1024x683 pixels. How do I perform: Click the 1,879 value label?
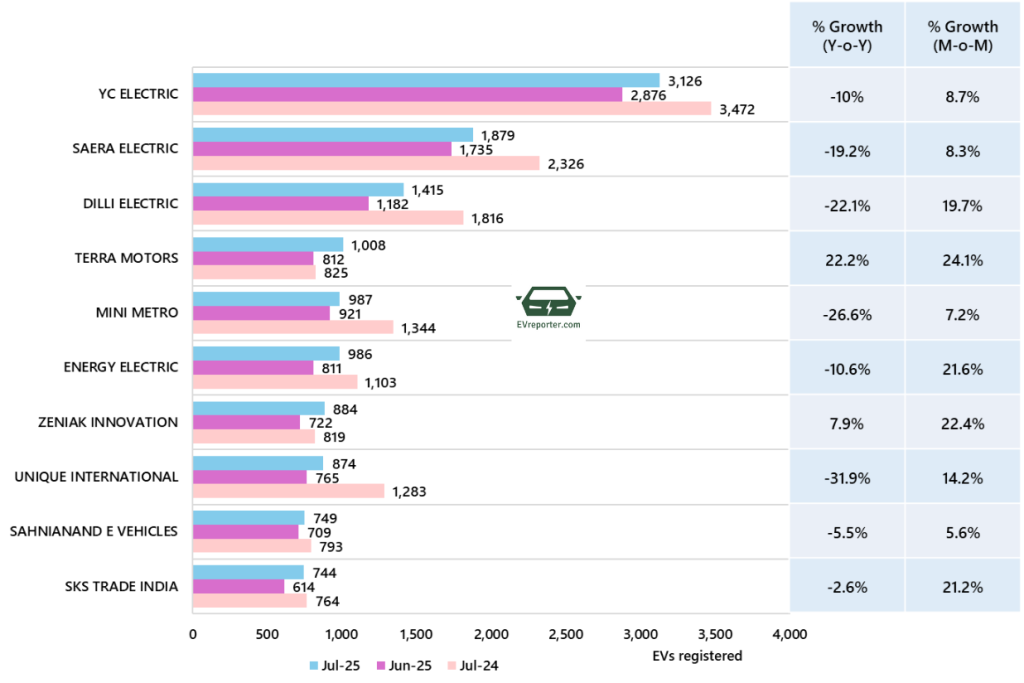pyautogui.click(x=498, y=136)
